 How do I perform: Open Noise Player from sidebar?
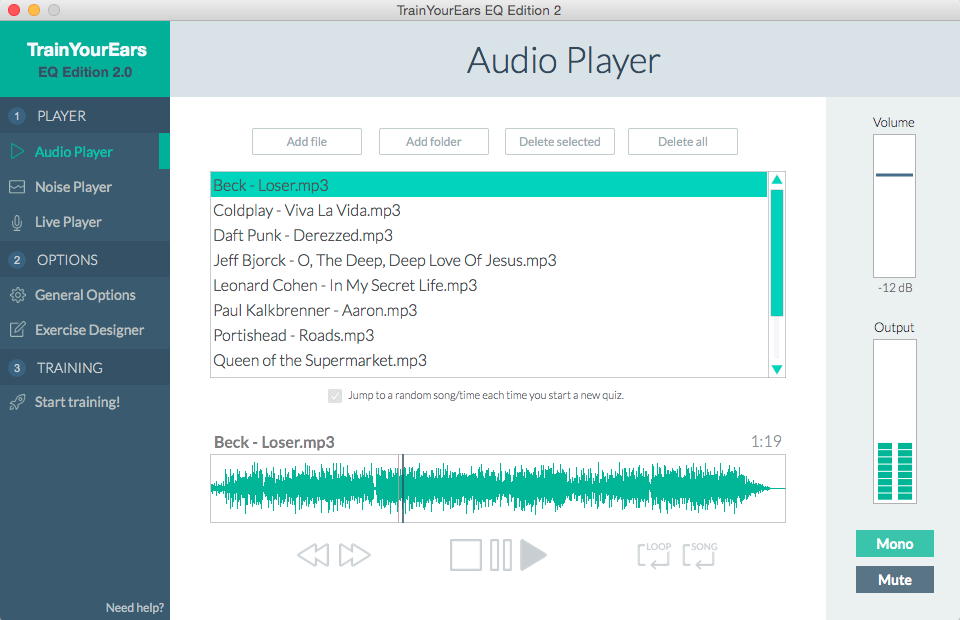73,187
